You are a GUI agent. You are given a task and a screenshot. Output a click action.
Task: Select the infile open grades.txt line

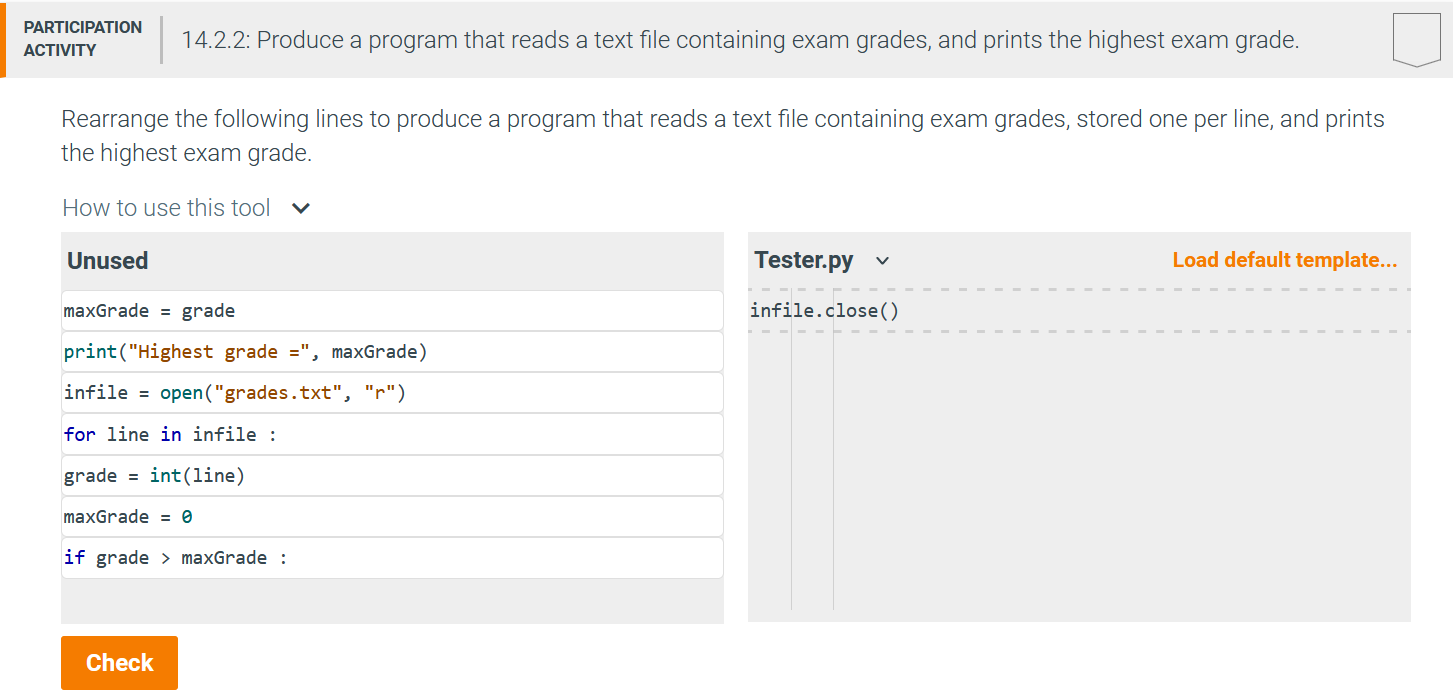tap(392, 392)
